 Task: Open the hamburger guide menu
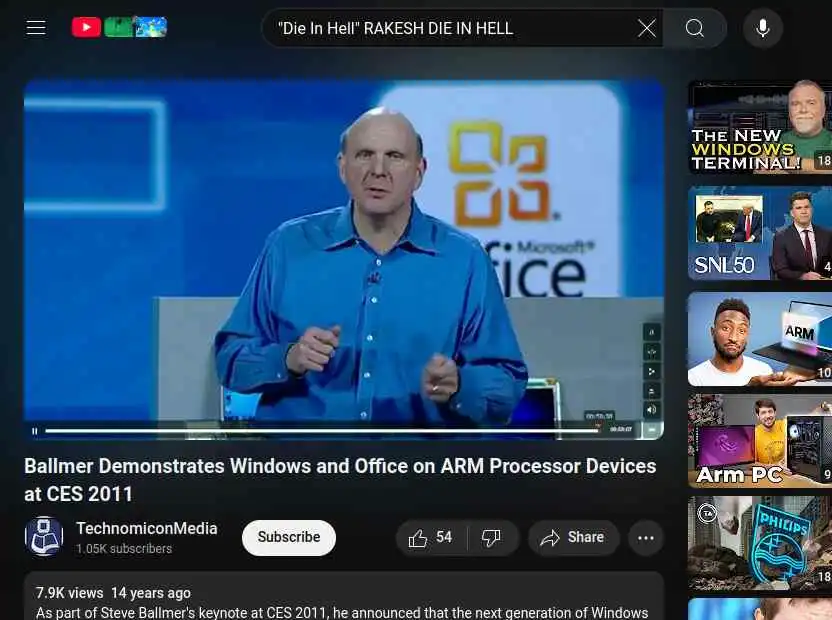[36, 28]
